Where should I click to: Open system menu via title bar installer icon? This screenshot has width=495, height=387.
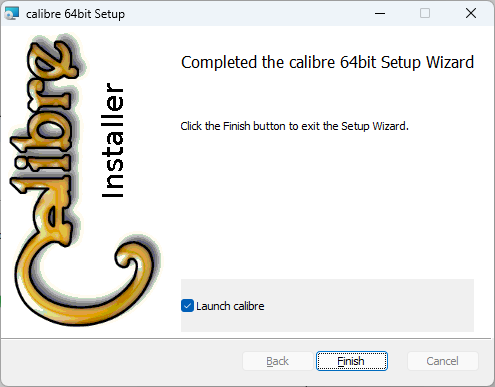[x=12, y=14]
